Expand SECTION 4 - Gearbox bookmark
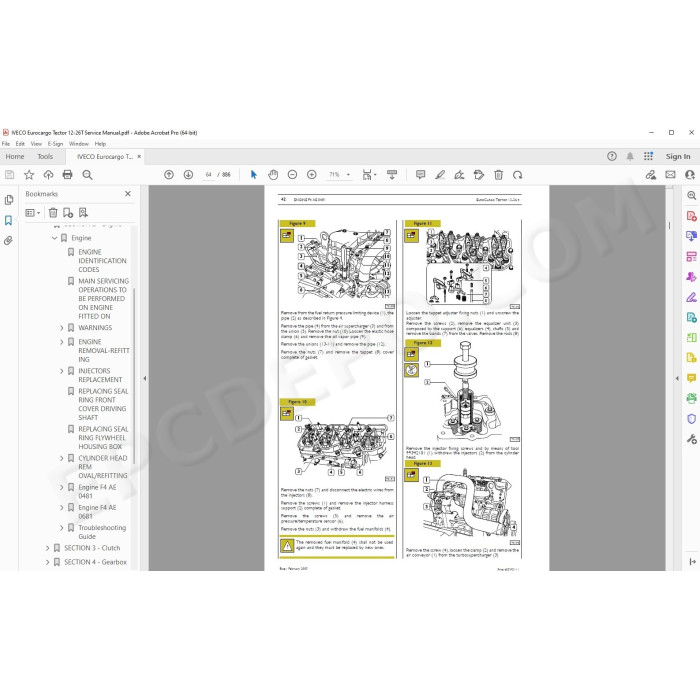 pos(47,562)
